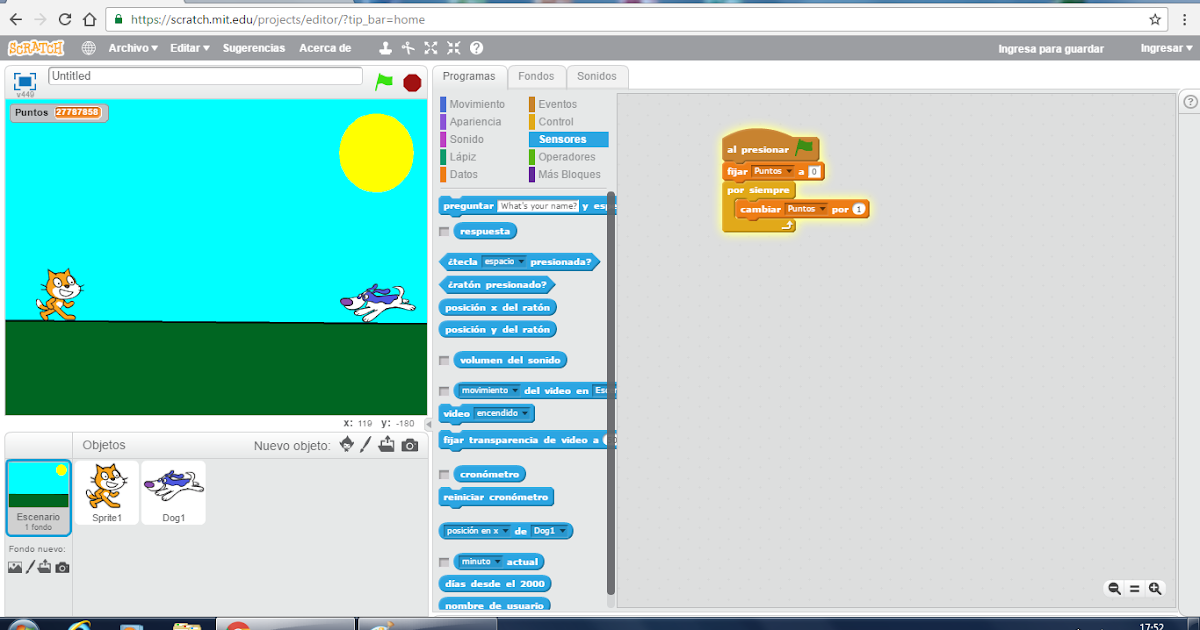Screen dimensions: 1200x630
Task: Select the shrink sprite tool
Action: (453, 46)
